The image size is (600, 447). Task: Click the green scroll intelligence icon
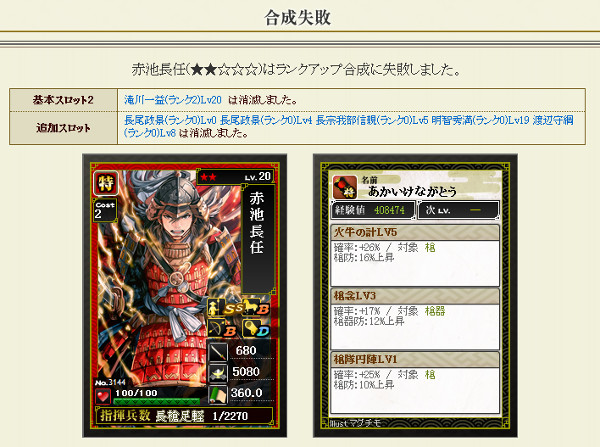[218, 394]
